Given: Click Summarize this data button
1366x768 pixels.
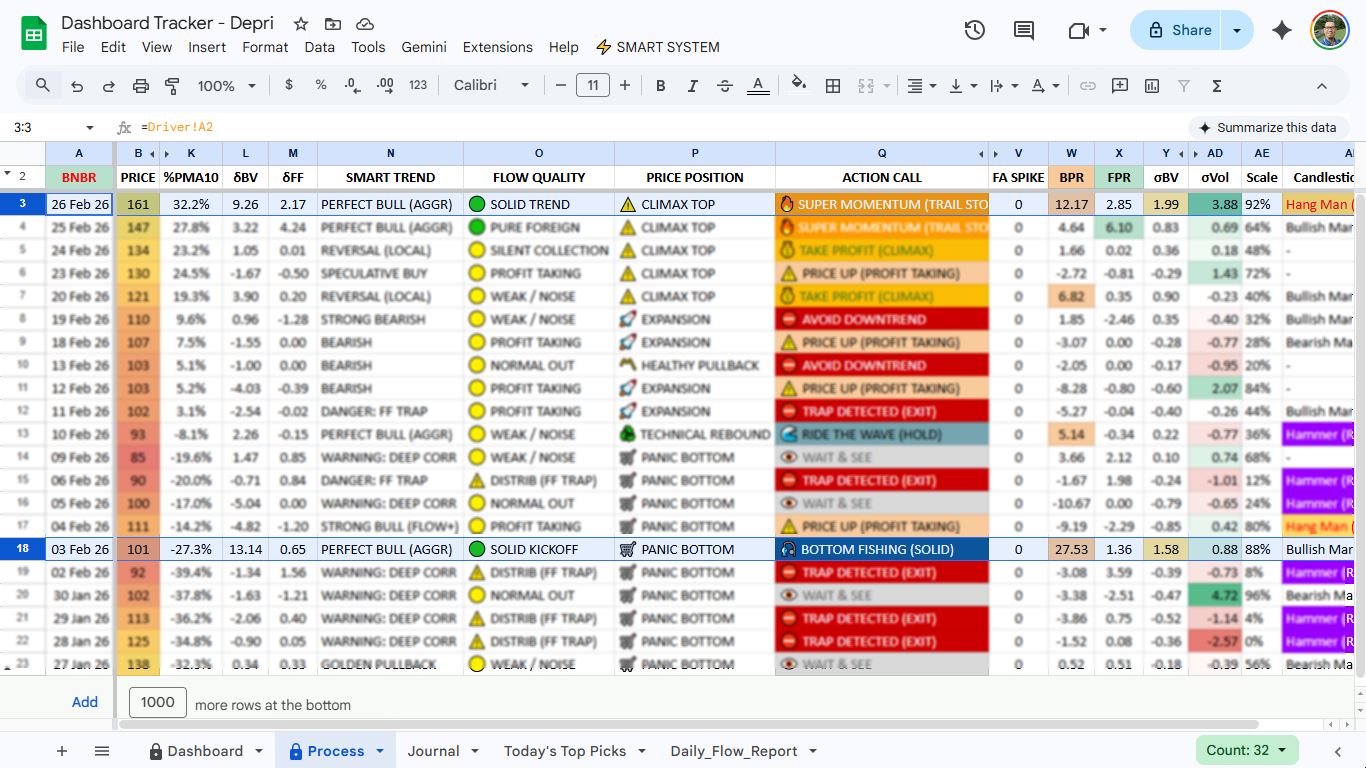Looking at the screenshot, I should pos(1268,127).
